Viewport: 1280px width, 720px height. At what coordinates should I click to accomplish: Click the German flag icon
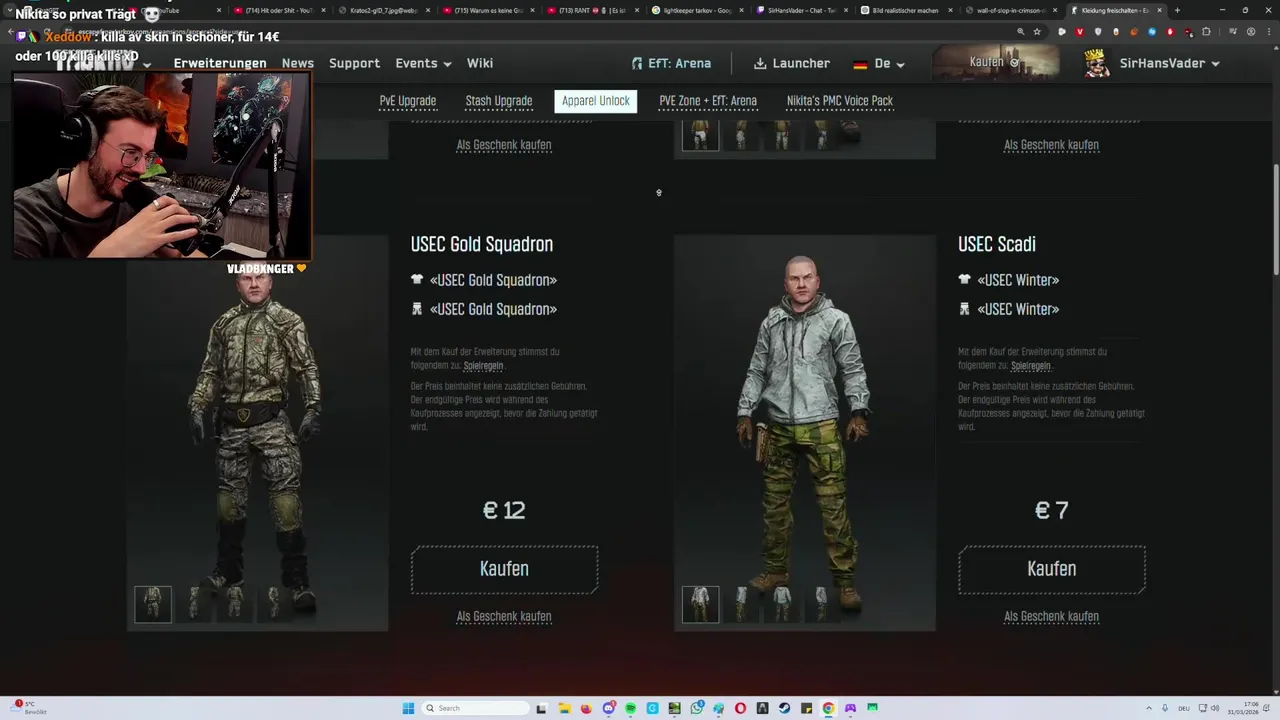[860, 64]
